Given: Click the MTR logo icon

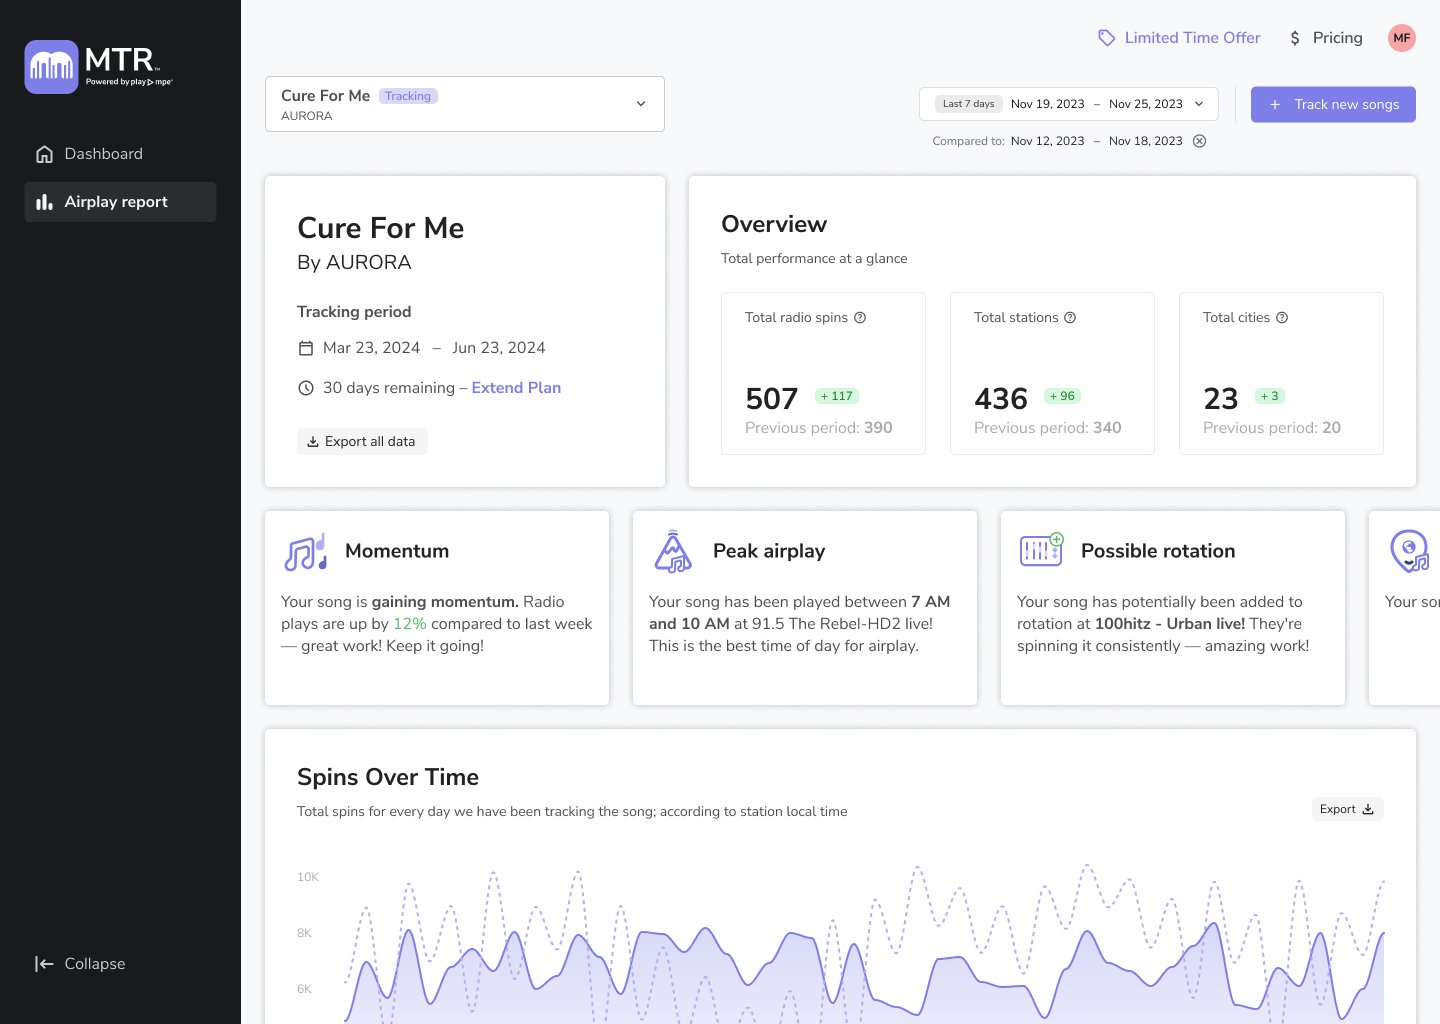Looking at the screenshot, I should click(x=51, y=67).
